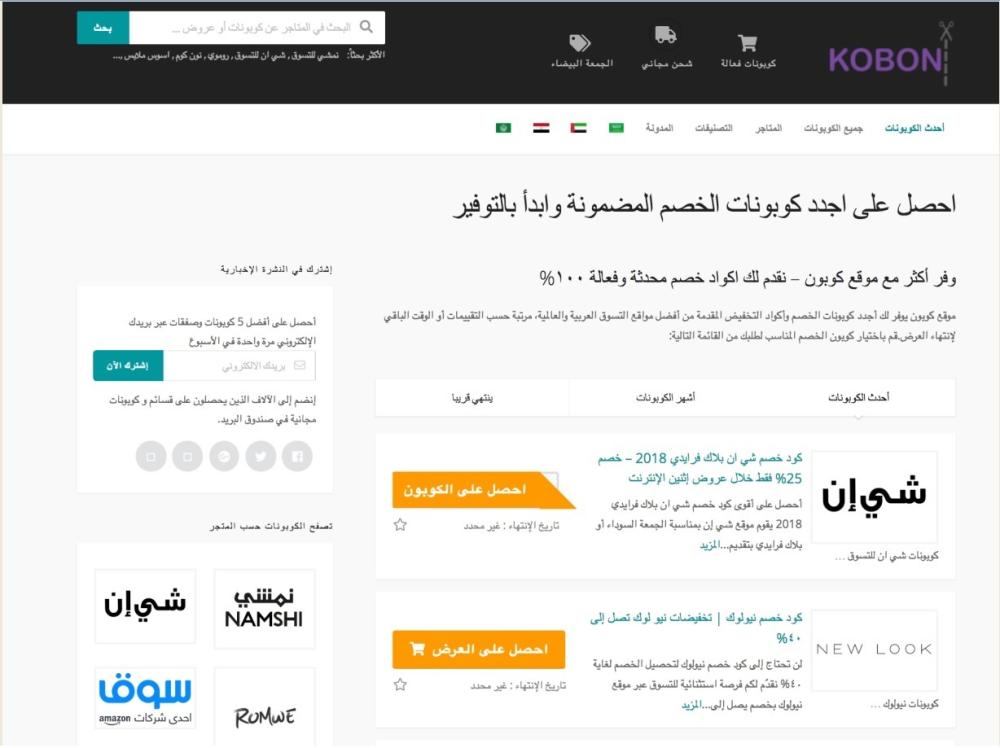Switch to أحدث الكوبونات tab
Viewport: 1000px width, 748px height.
click(x=858, y=397)
